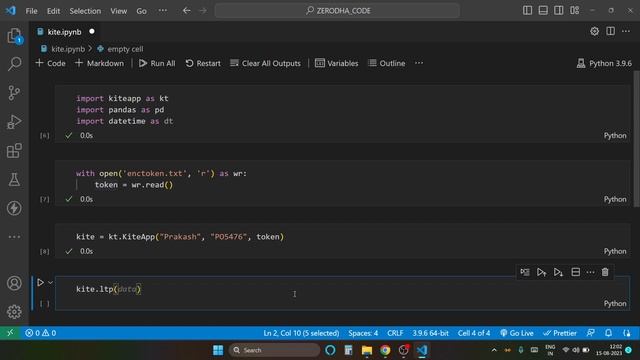The image size is (640, 360).
Task: Click into the kite.ltp code cell
Action: pos(342,289)
